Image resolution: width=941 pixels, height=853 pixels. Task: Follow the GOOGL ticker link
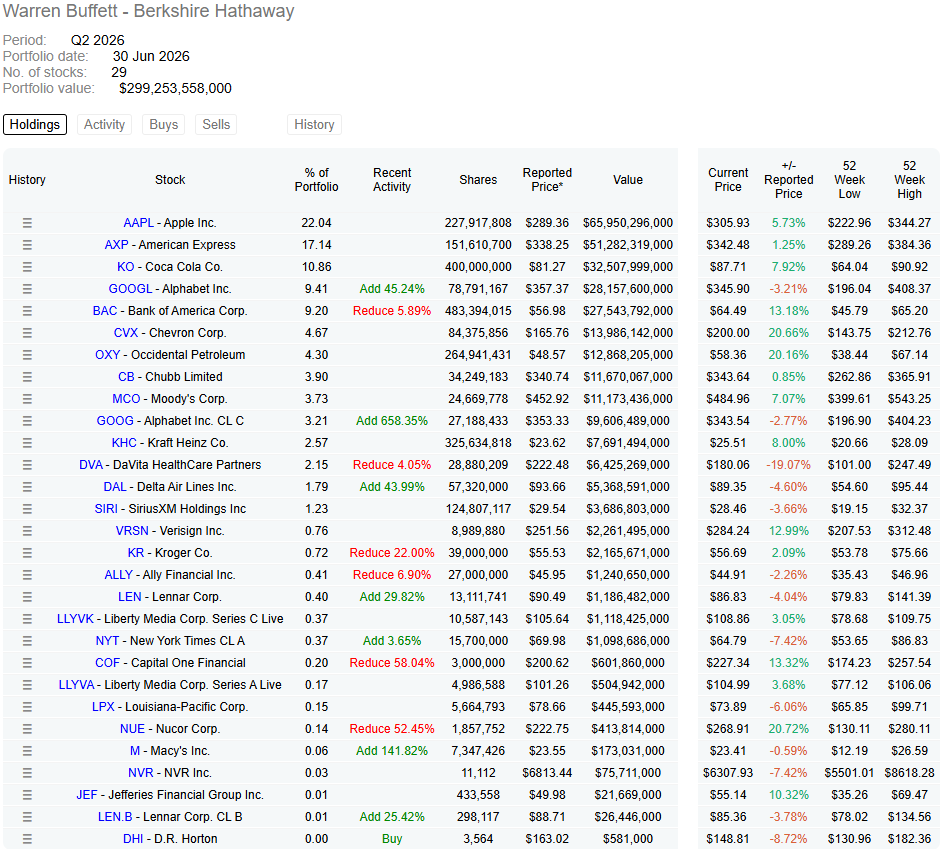click(x=130, y=289)
